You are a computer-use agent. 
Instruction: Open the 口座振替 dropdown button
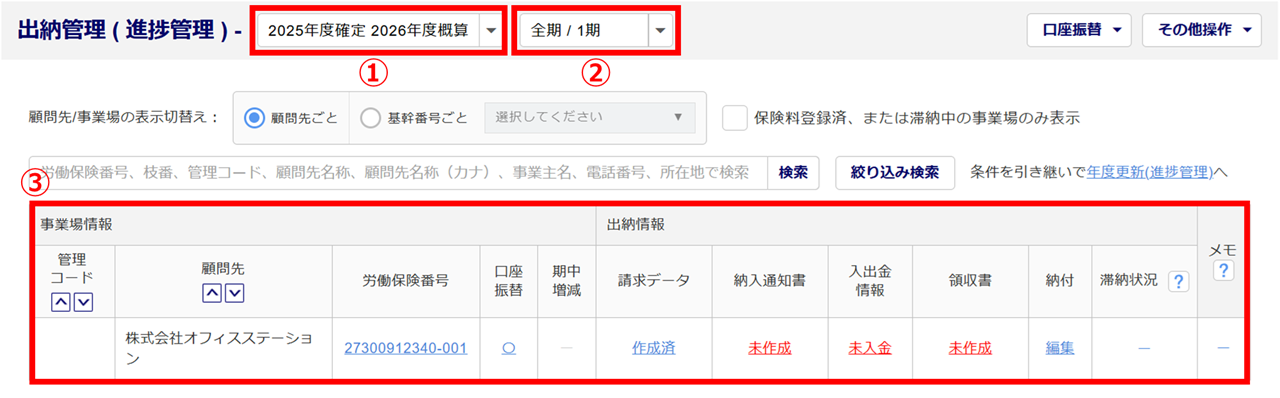(x=1080, y=30)
